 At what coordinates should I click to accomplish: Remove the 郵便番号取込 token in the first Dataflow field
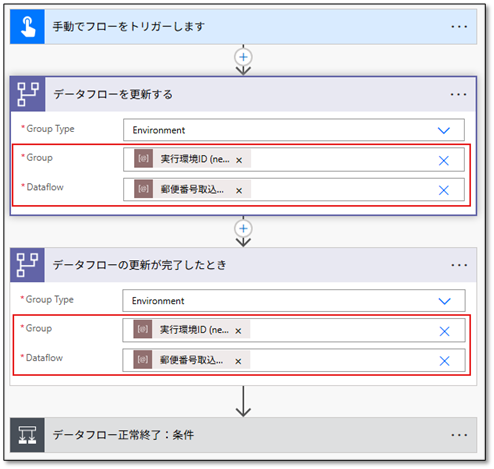coord(239,191)
